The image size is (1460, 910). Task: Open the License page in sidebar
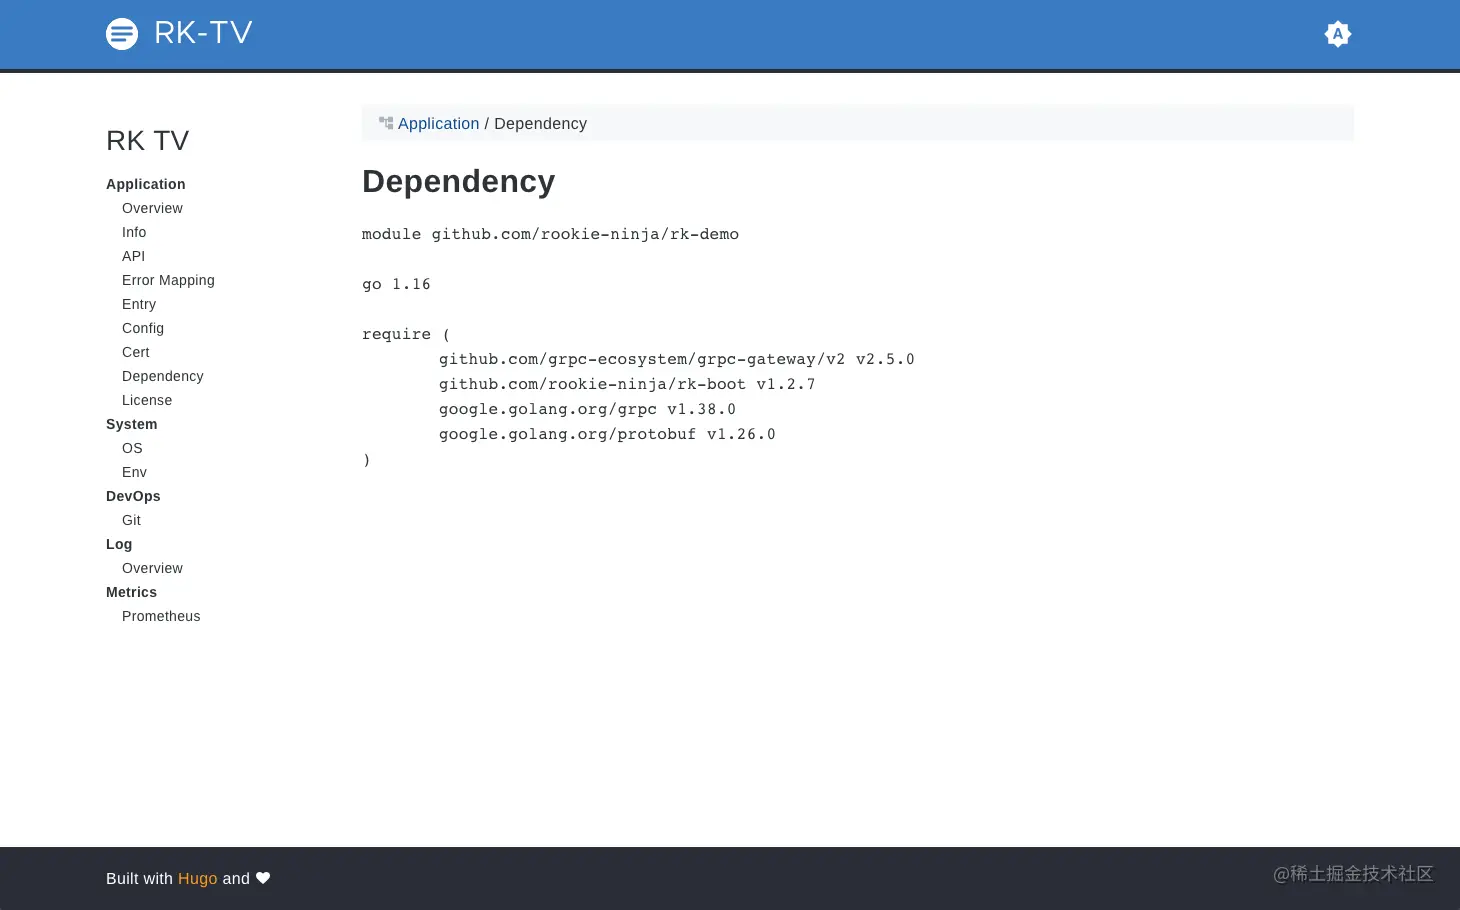[147, 400]
